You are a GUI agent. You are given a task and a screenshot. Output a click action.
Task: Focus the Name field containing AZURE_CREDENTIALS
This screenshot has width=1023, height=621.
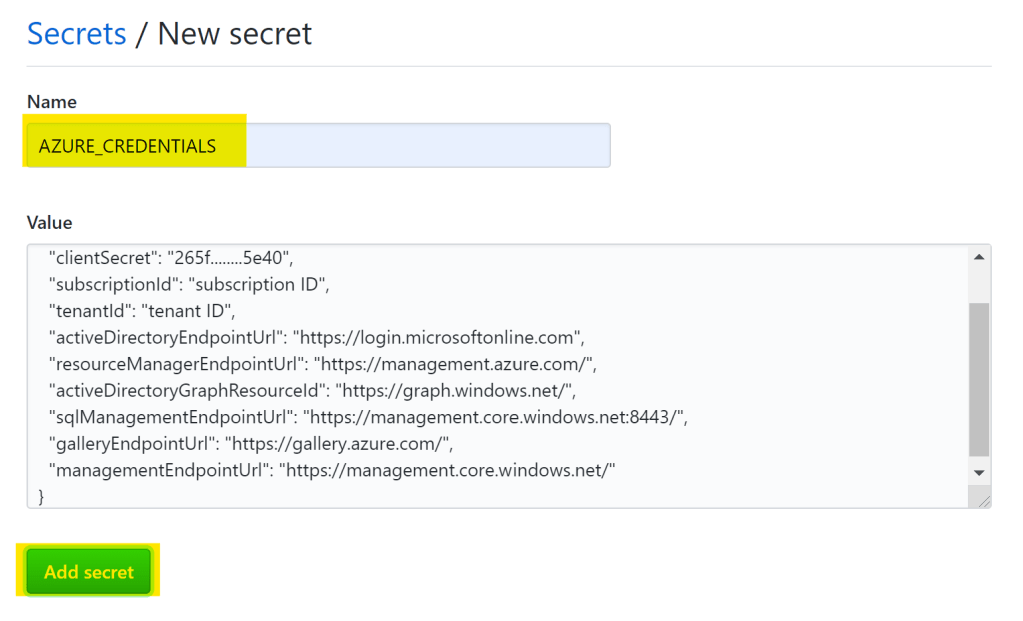coord(318,146)
